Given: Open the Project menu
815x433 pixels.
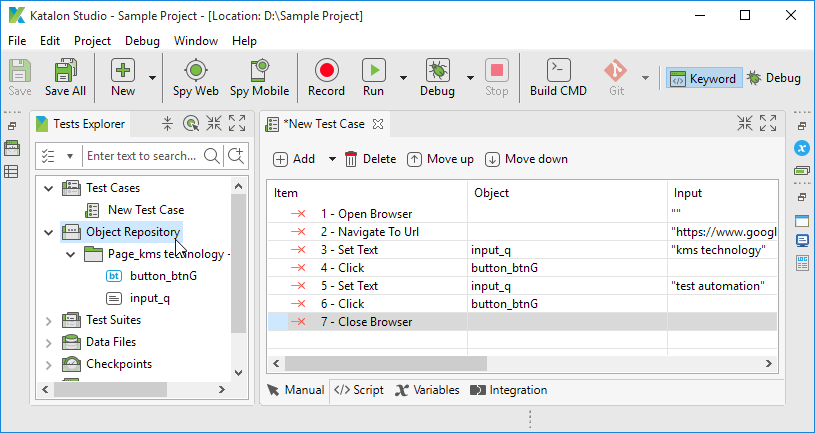Looking at the screenshot, I should [x=93, y=41].
